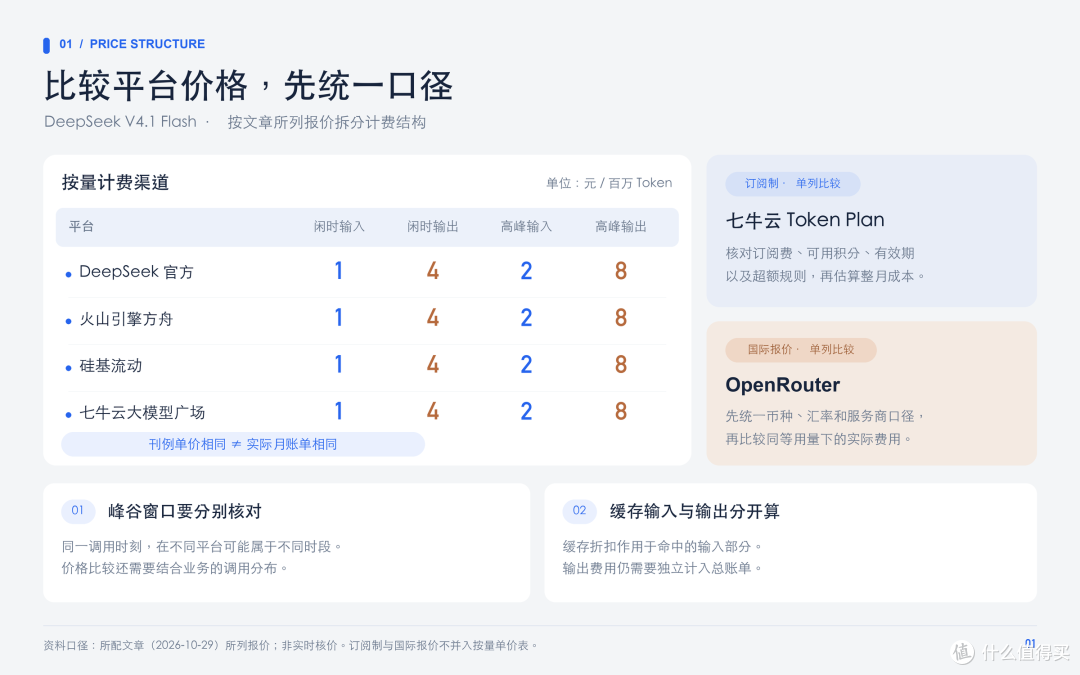The width and height of the screenshot is (1080, 675).
Task: Click the 'OpenRouter' card title
Action: tap(782, 384)
